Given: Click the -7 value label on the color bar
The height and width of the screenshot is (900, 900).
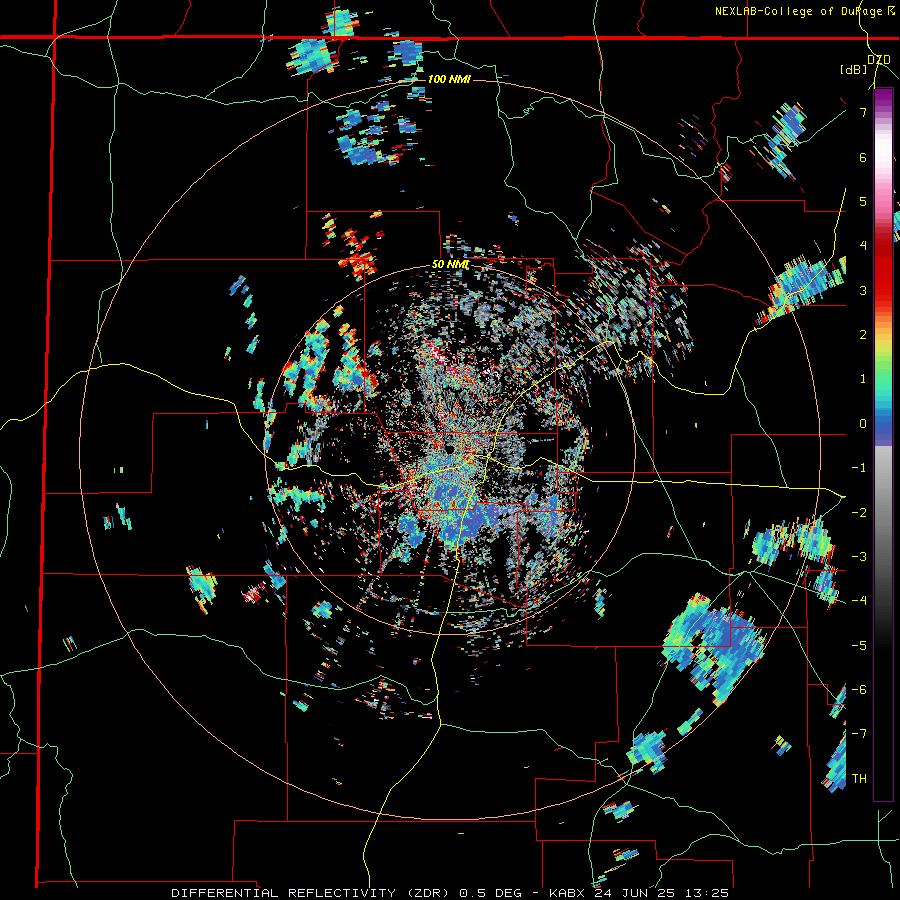Looking at the screenshot, I should (x=859, y=734).
